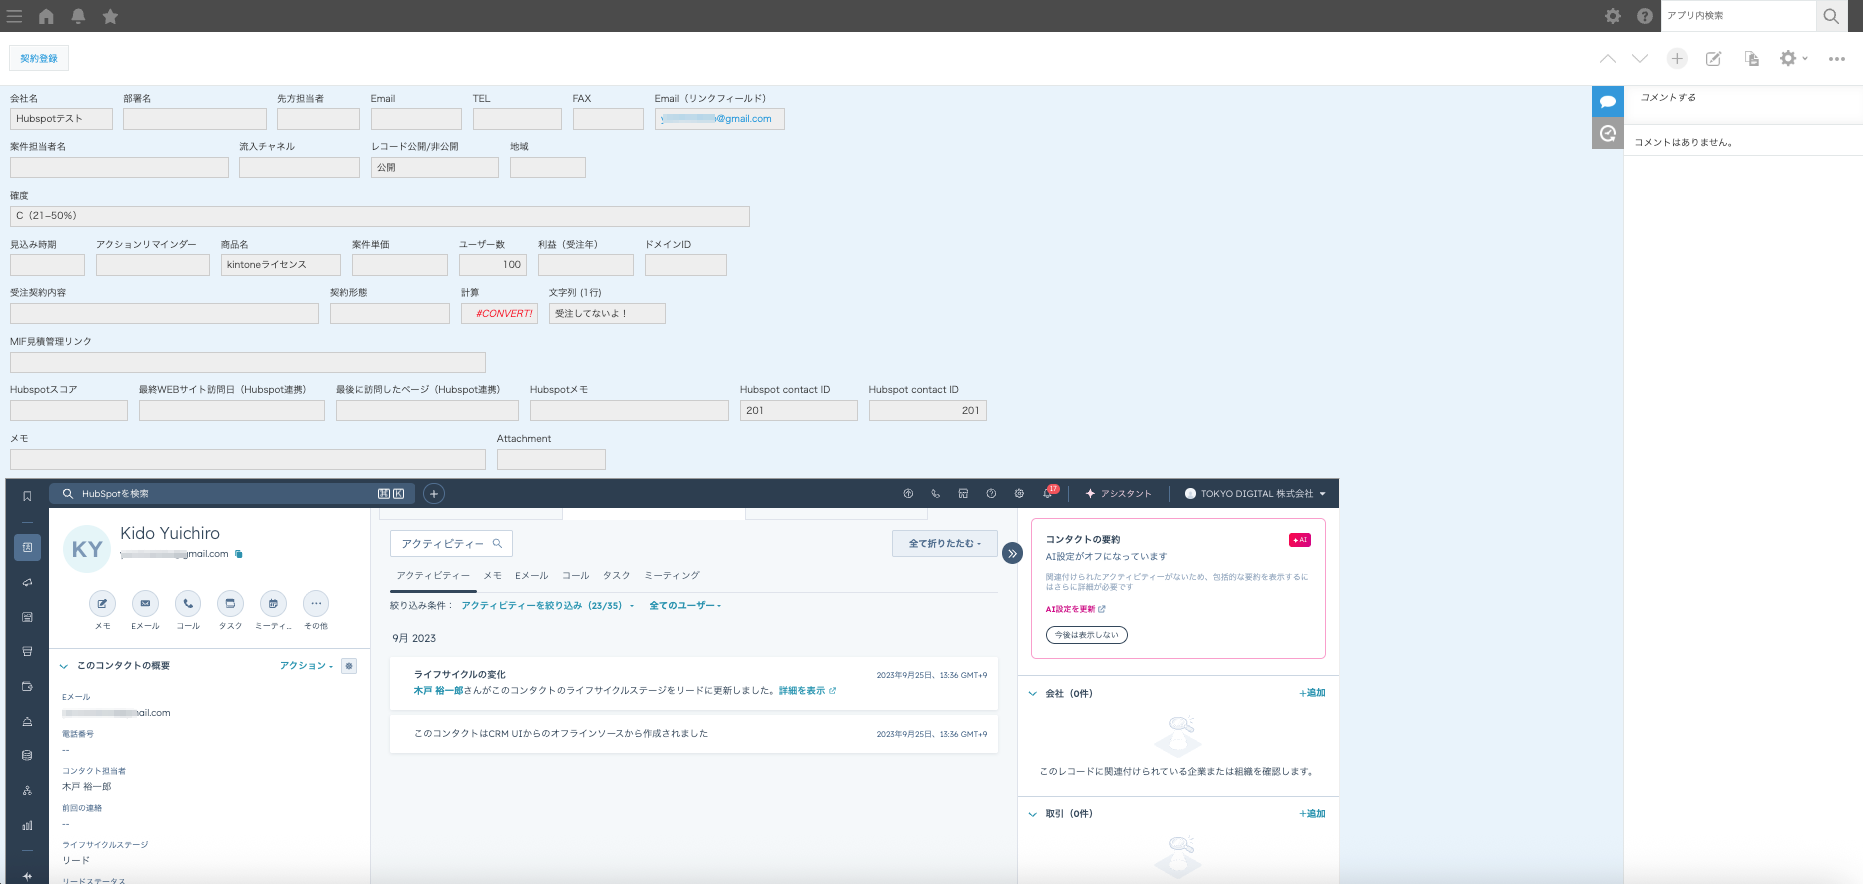Image resolution: width=1863 pixels, height=884 pixels.
Task: Make a call with コール icon
Action: click(x=188, y=603)
